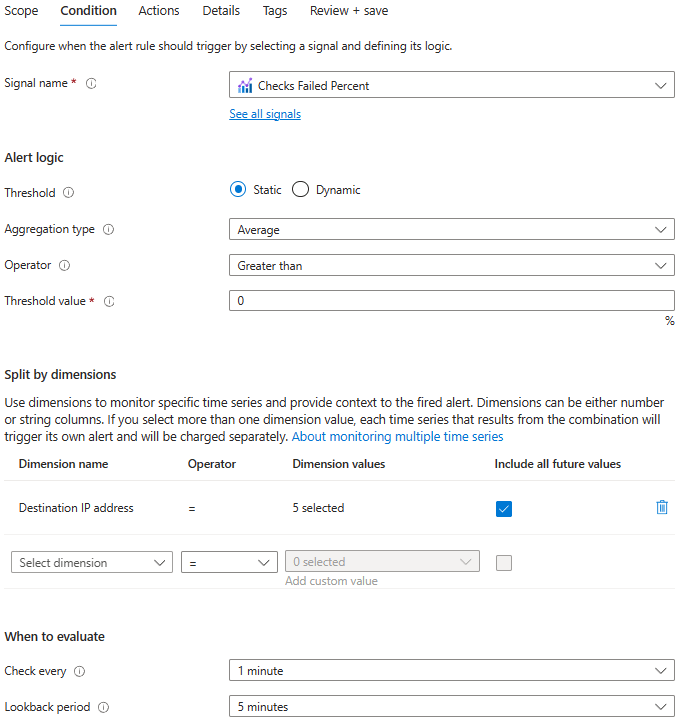The height and width of the screenshot is (720, 683).
Task: Go to the Review + save tab
Action: point(349,11)
